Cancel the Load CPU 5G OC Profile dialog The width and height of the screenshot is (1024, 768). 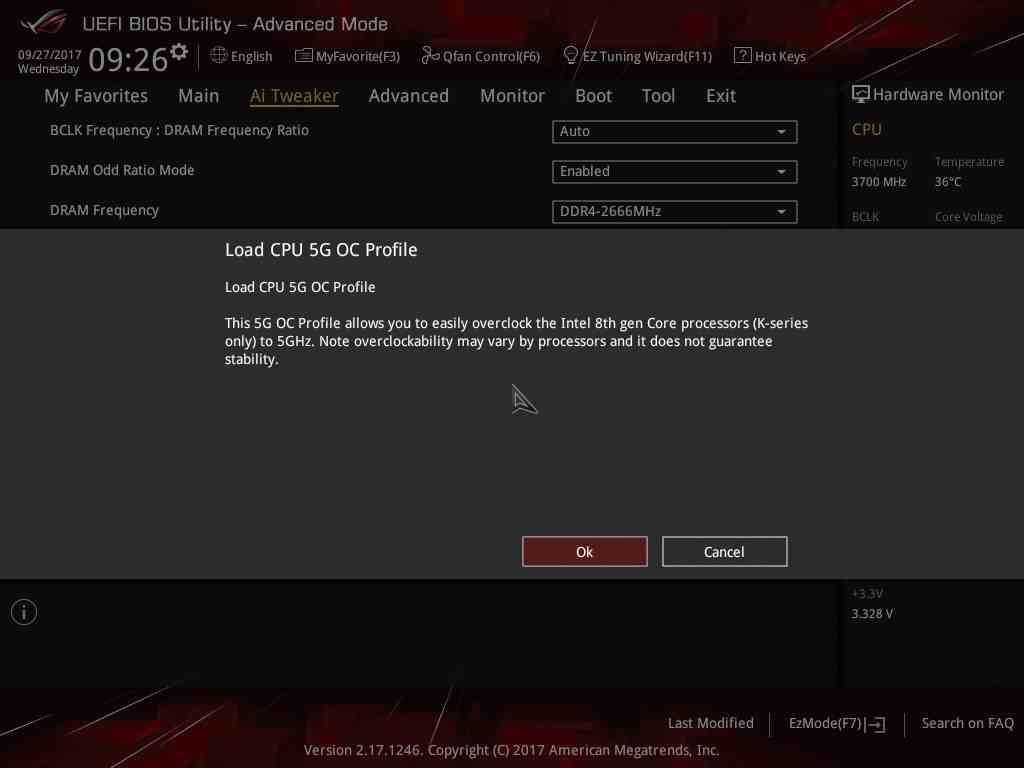(724, 552)
